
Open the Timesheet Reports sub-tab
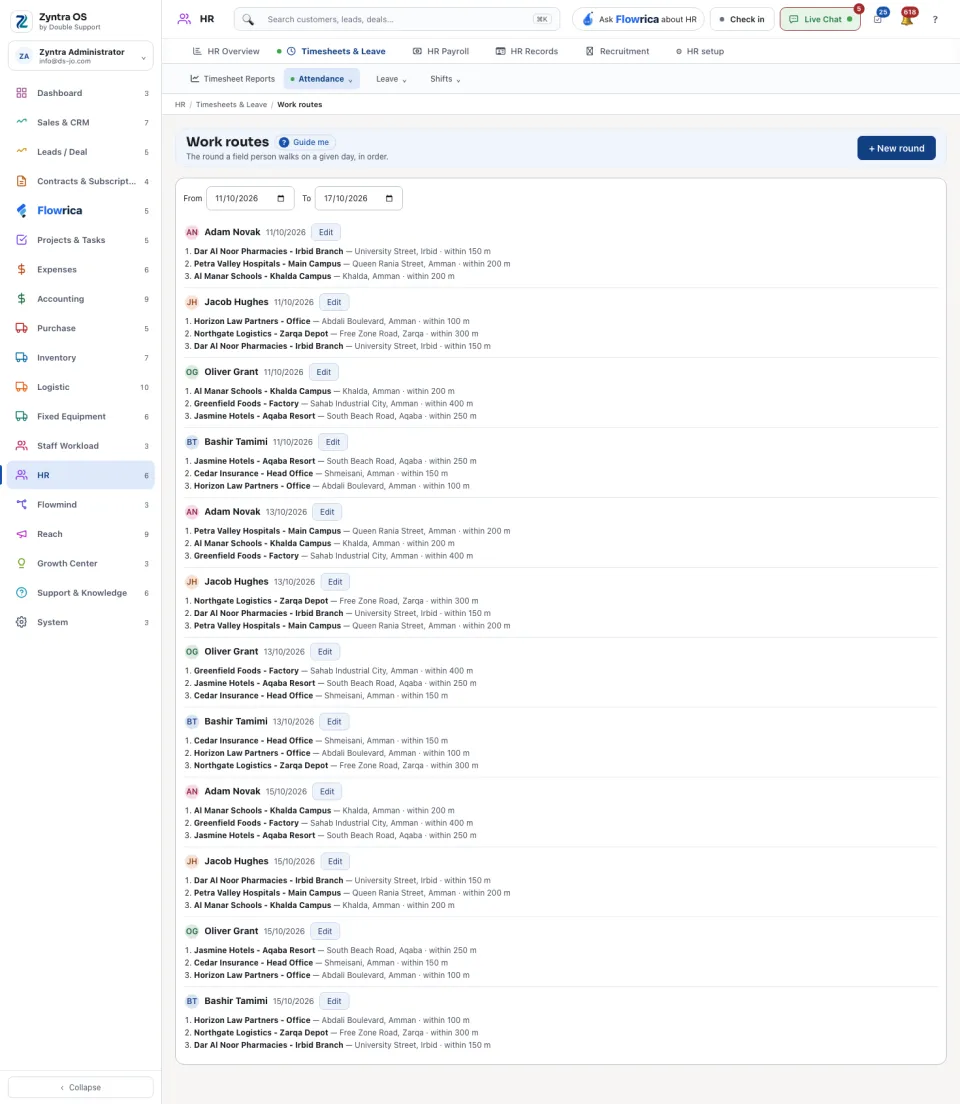click(x=232, y=79)
